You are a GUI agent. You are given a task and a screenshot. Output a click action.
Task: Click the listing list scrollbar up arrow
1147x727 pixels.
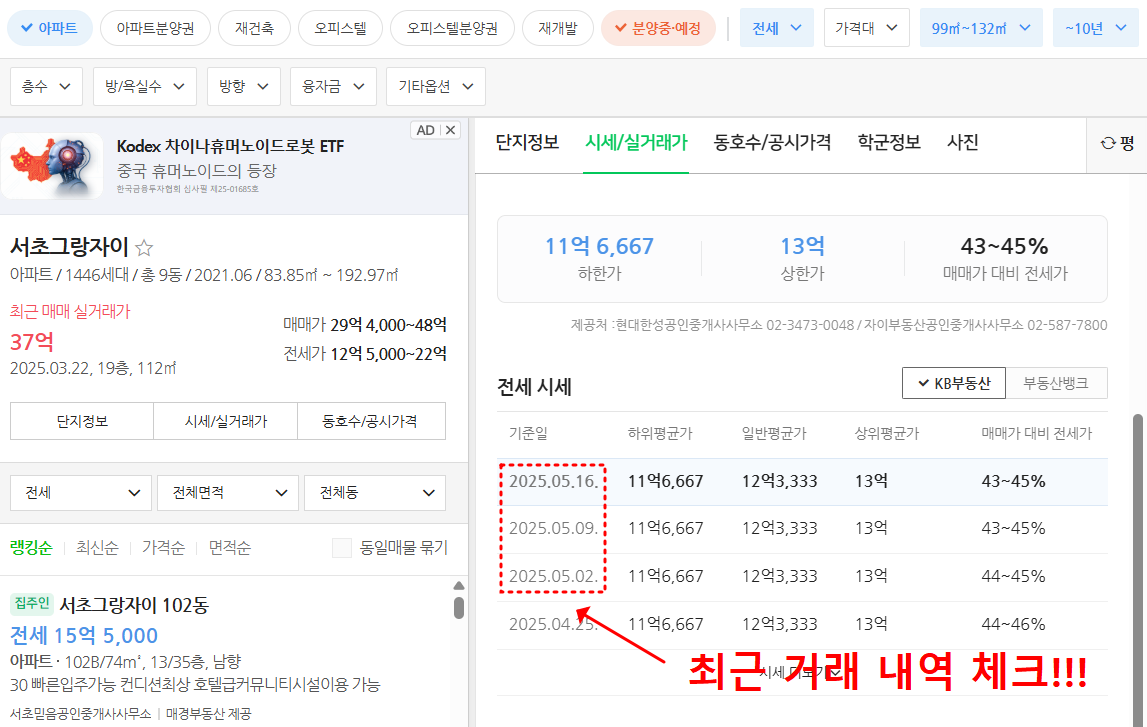[459, 586]
